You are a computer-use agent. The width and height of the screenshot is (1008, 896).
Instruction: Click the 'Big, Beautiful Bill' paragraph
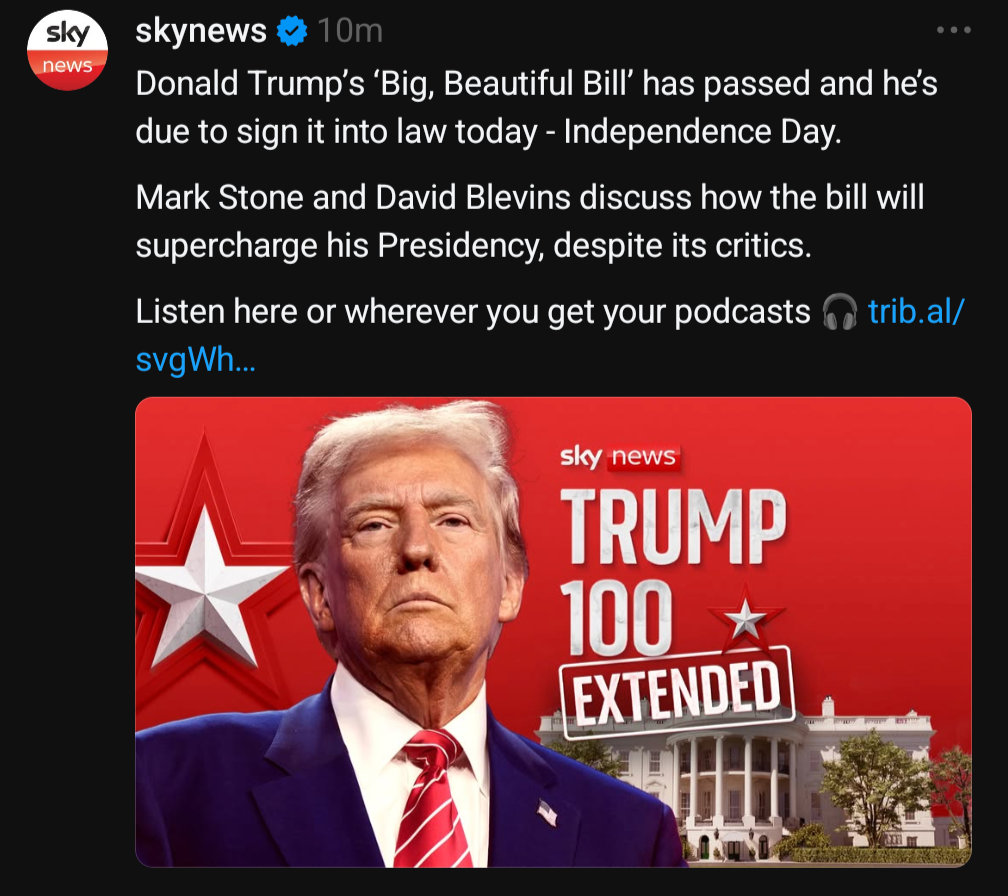click(537, 107)
